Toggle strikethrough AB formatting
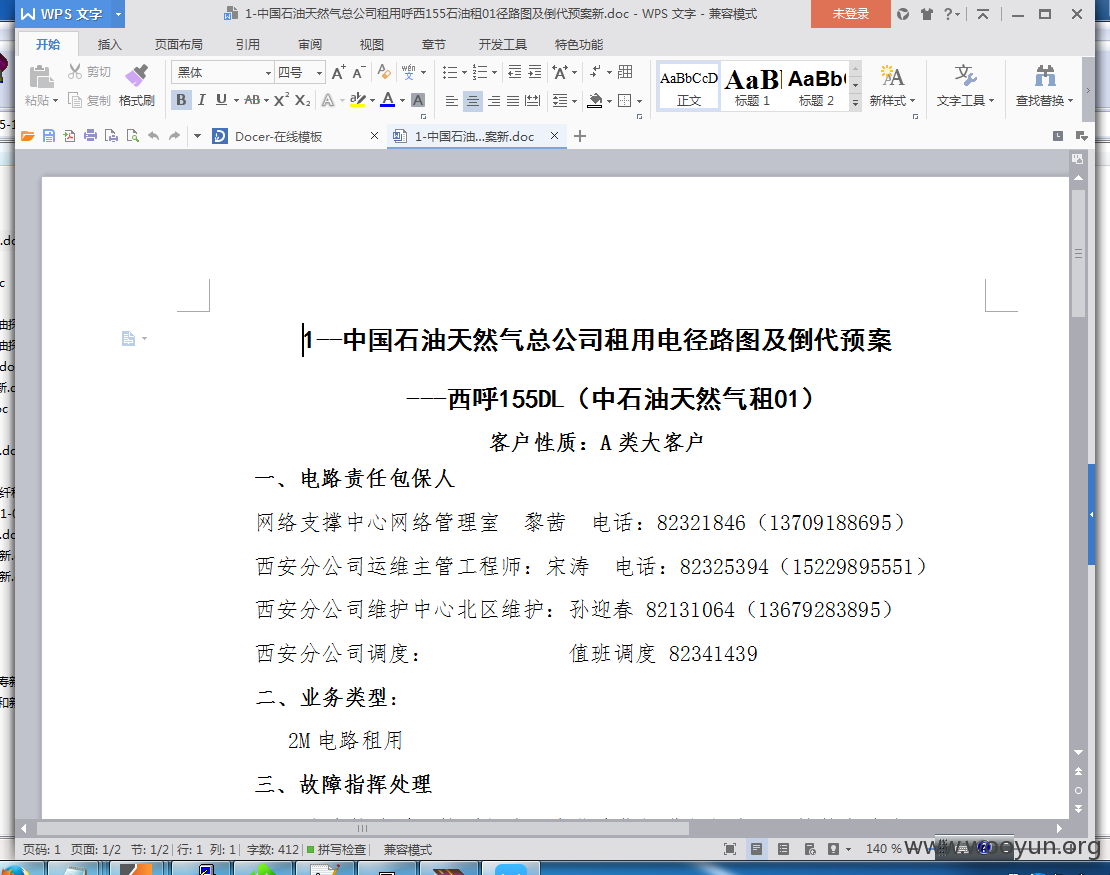The height and width of the screenshot is (875, 1110). click(x=252, y=100)
